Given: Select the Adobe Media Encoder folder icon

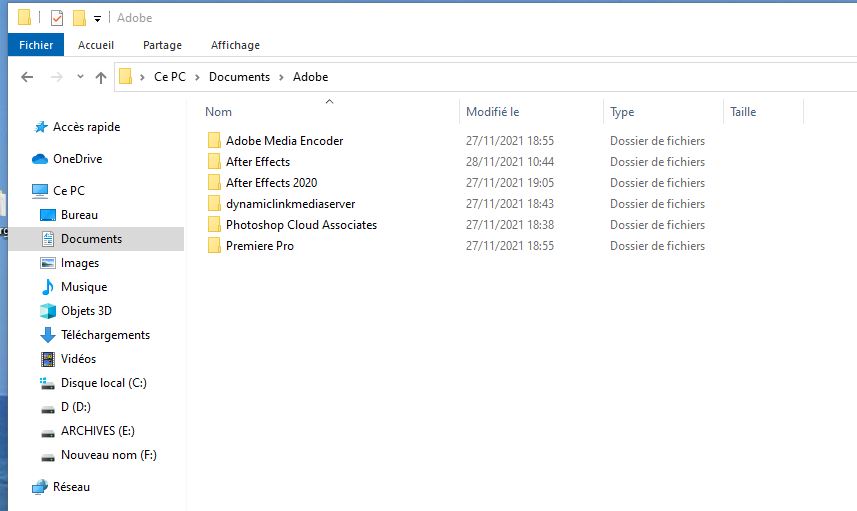Looking at the screenshot, I should click(214, 140).
